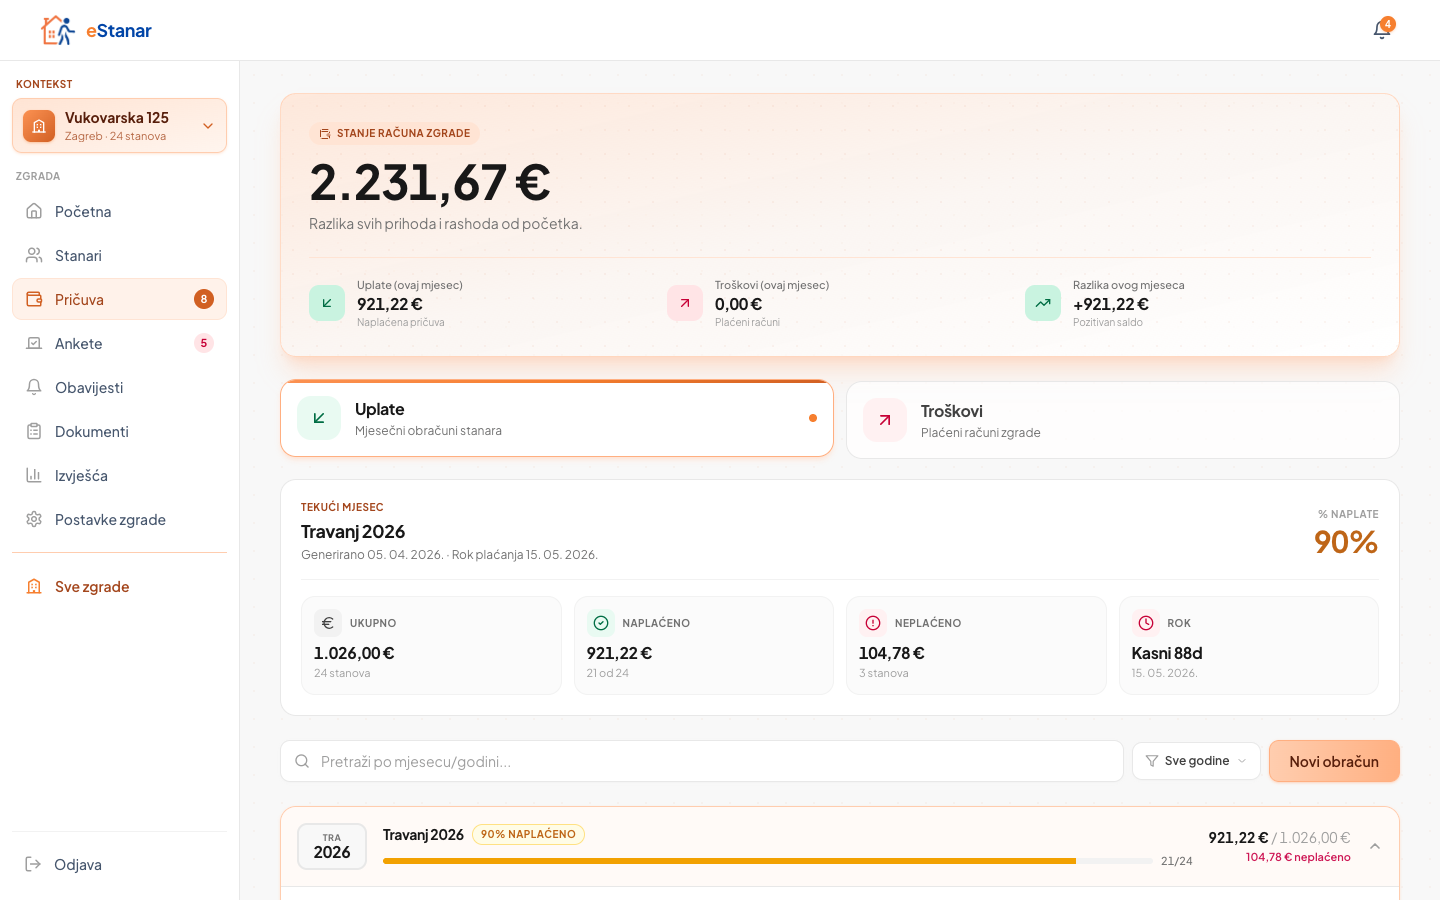Collapse the Travanj 2026 row chevron
The width and height of the screenshot is (1440, 900).
click(x=1375, y=846)
